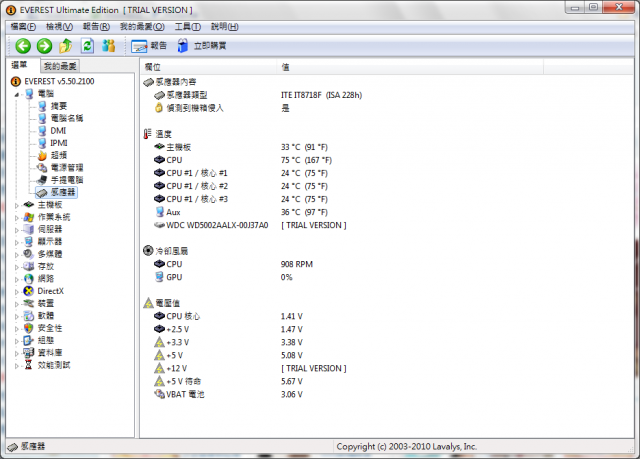The height and width of the screenshot is (459, 640).
Task: Expand the 裝置 tree node
Action: [x=17, y=304]
